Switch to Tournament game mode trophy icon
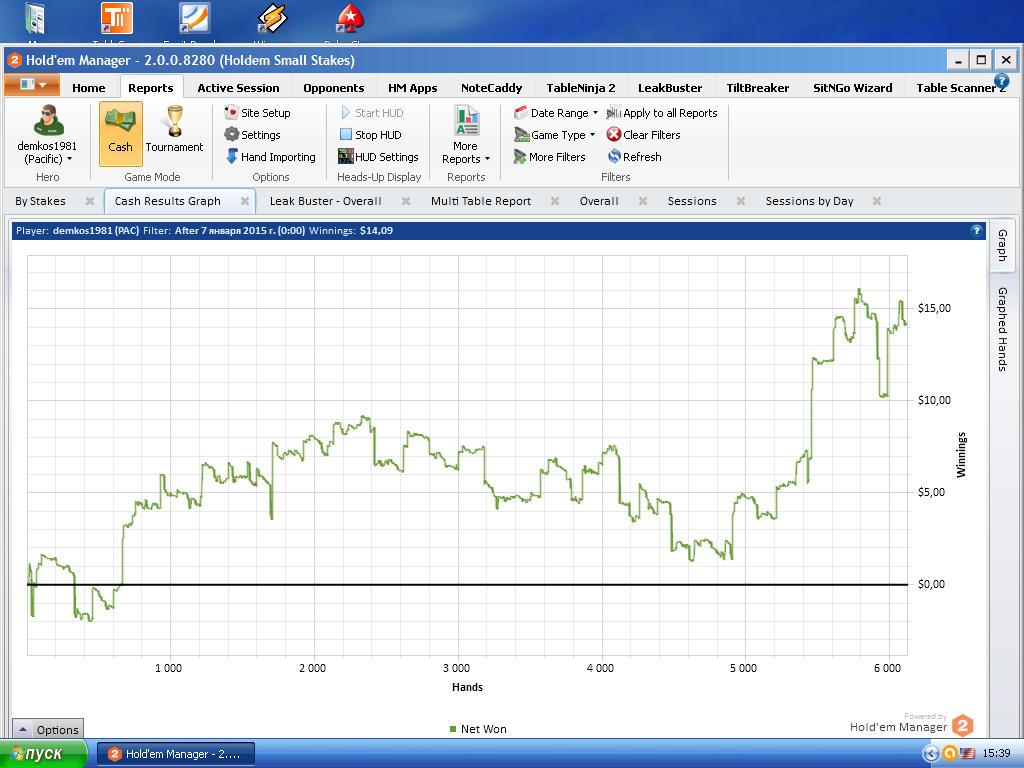The image size is (1024, 768). tap(174, 131)
